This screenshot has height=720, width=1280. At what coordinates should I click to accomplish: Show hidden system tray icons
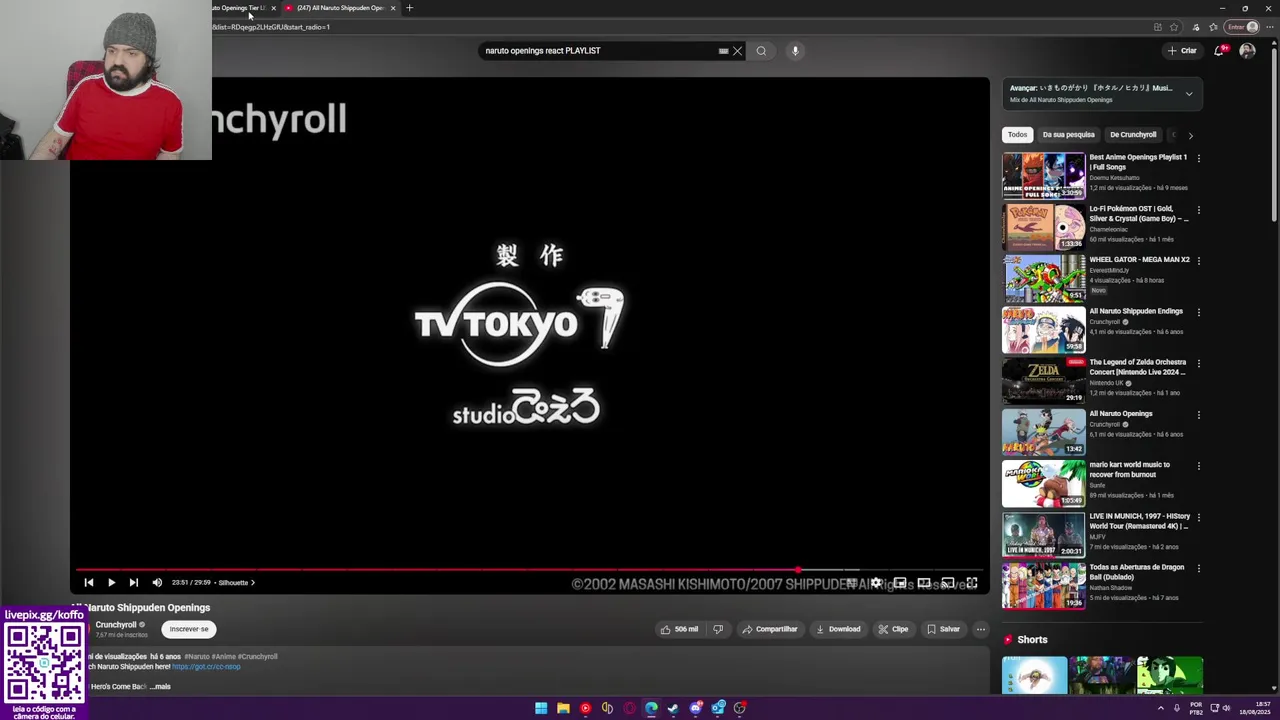tap(1161, 708)
